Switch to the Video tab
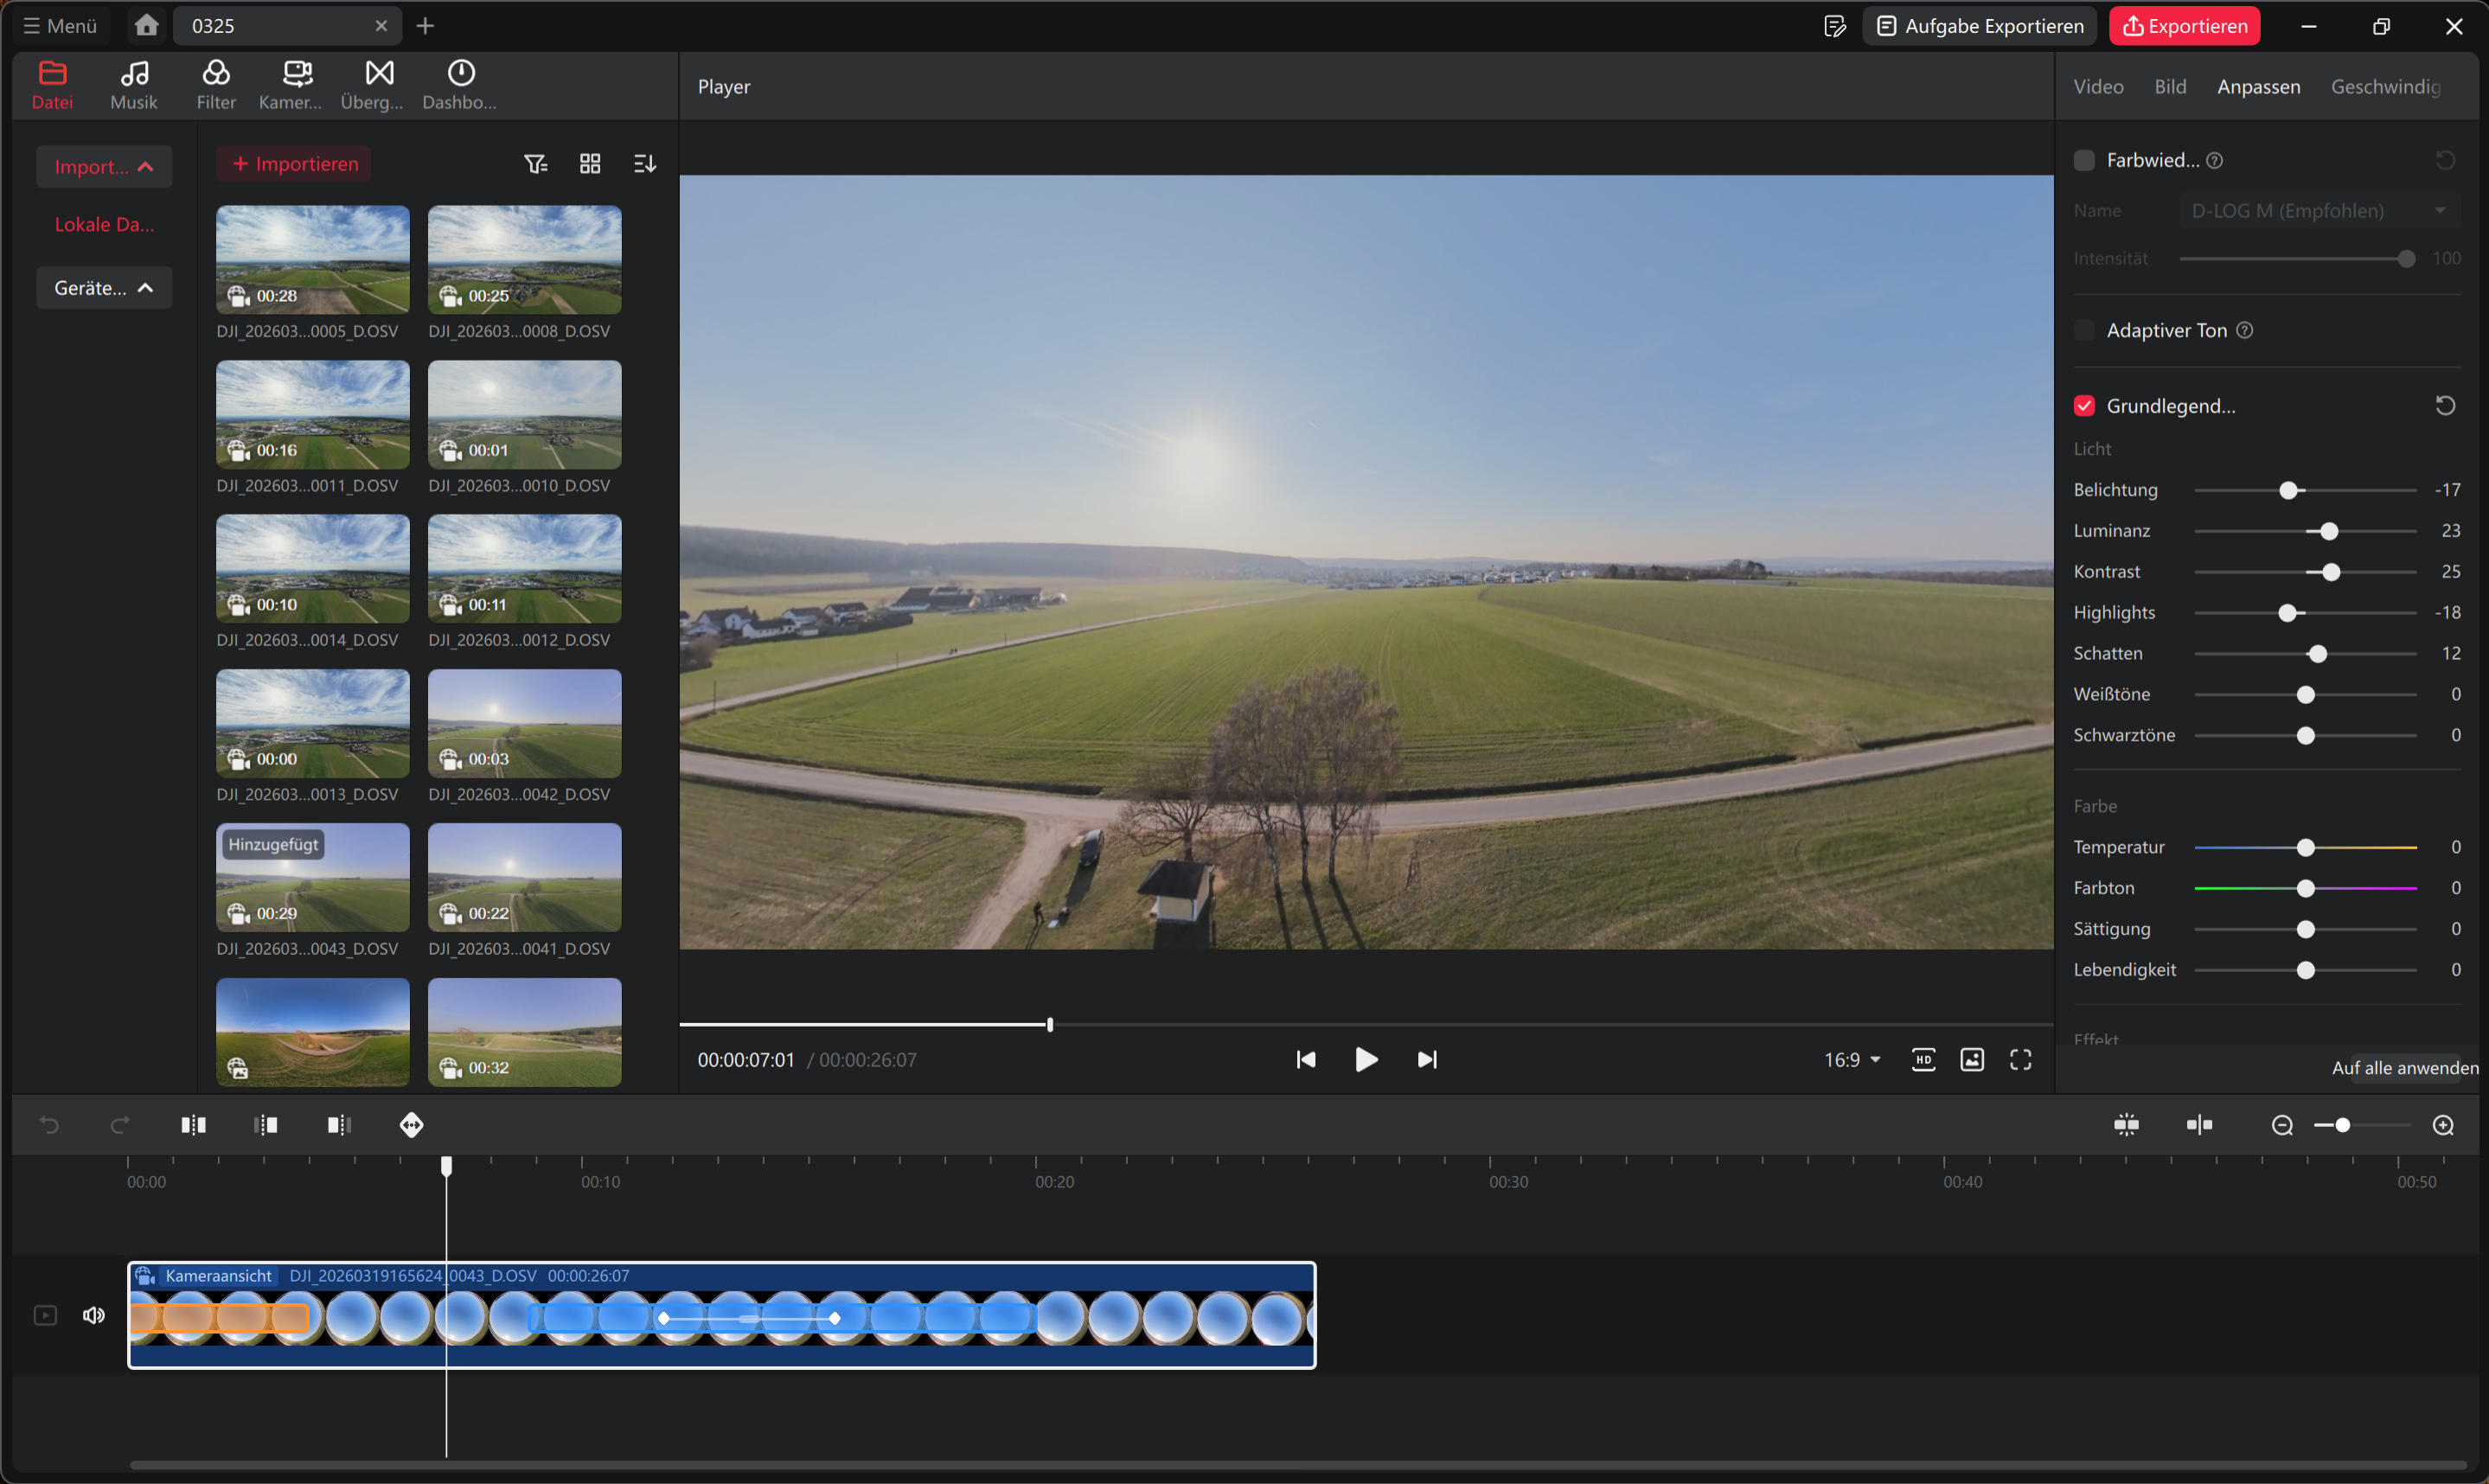The width and height of the screenshot is (2489, 1484). pos(2098,87)
